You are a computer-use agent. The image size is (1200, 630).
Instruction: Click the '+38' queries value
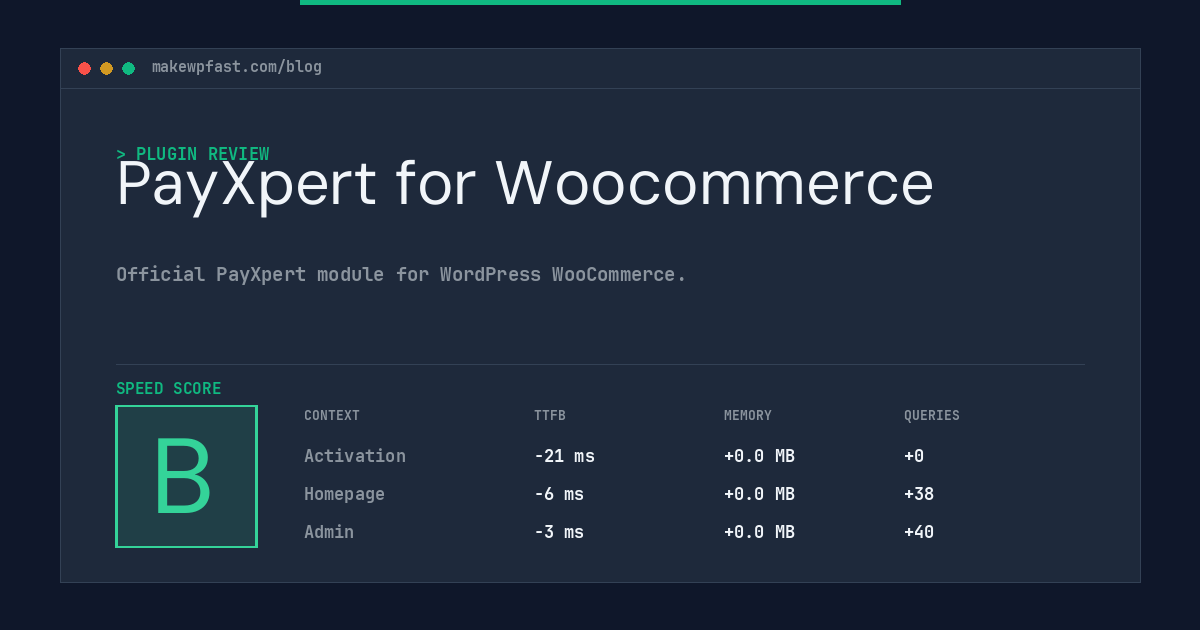919,494
